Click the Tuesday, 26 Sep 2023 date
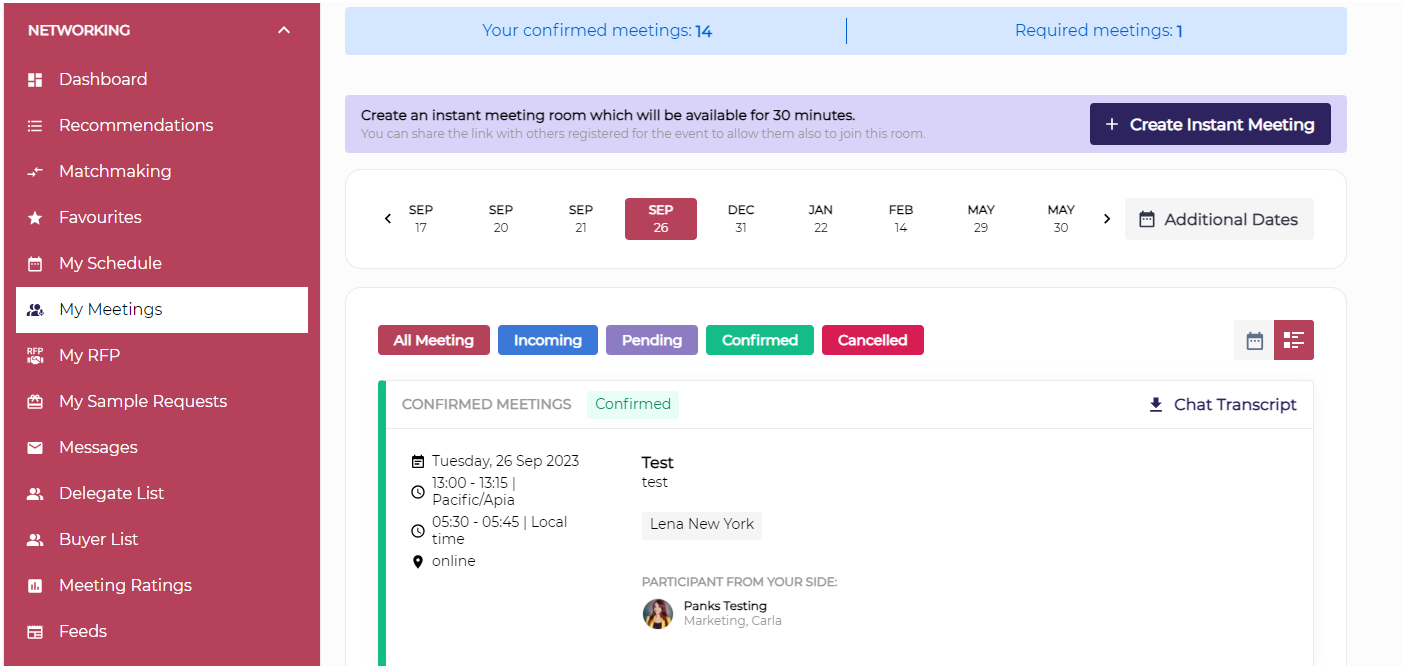1405x668 pixels. 505,461
